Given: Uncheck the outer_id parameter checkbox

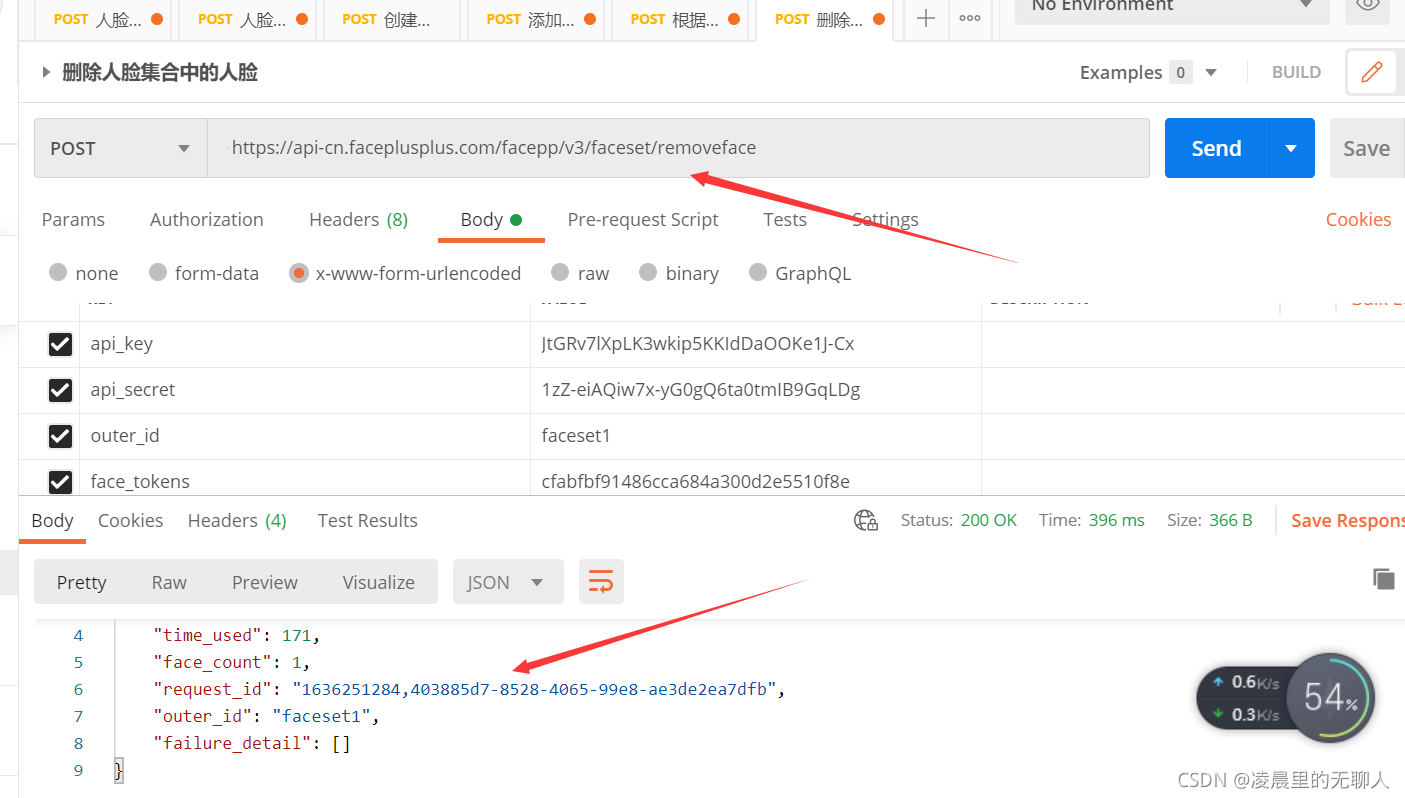Looking at the screenshot, I should coord(60,436).
